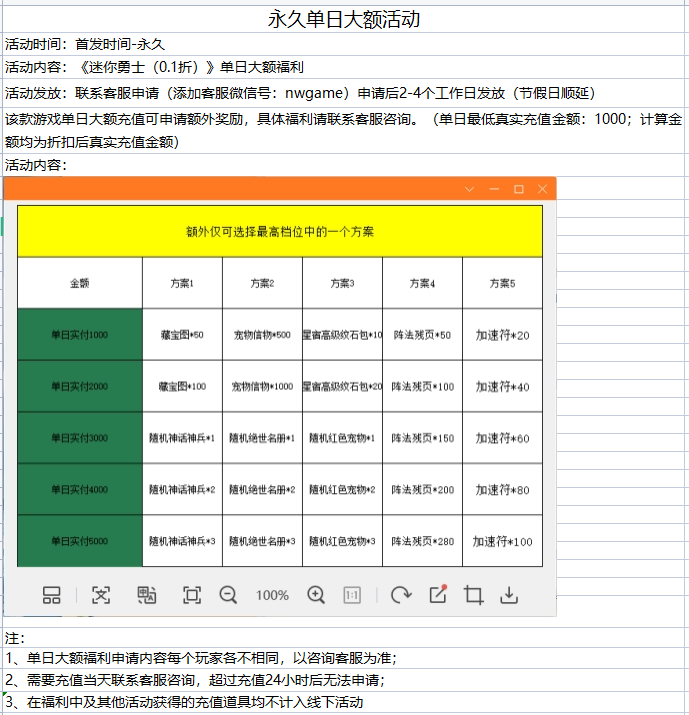Screen dimensions: 689x715
Task: Open the edit image icon
Action: coord(438,594)
